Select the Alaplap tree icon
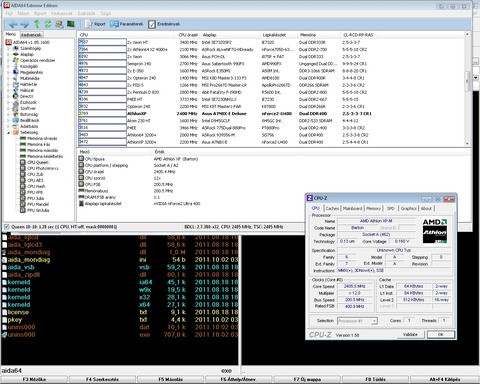Screen dimensions: 480x384 16,54
